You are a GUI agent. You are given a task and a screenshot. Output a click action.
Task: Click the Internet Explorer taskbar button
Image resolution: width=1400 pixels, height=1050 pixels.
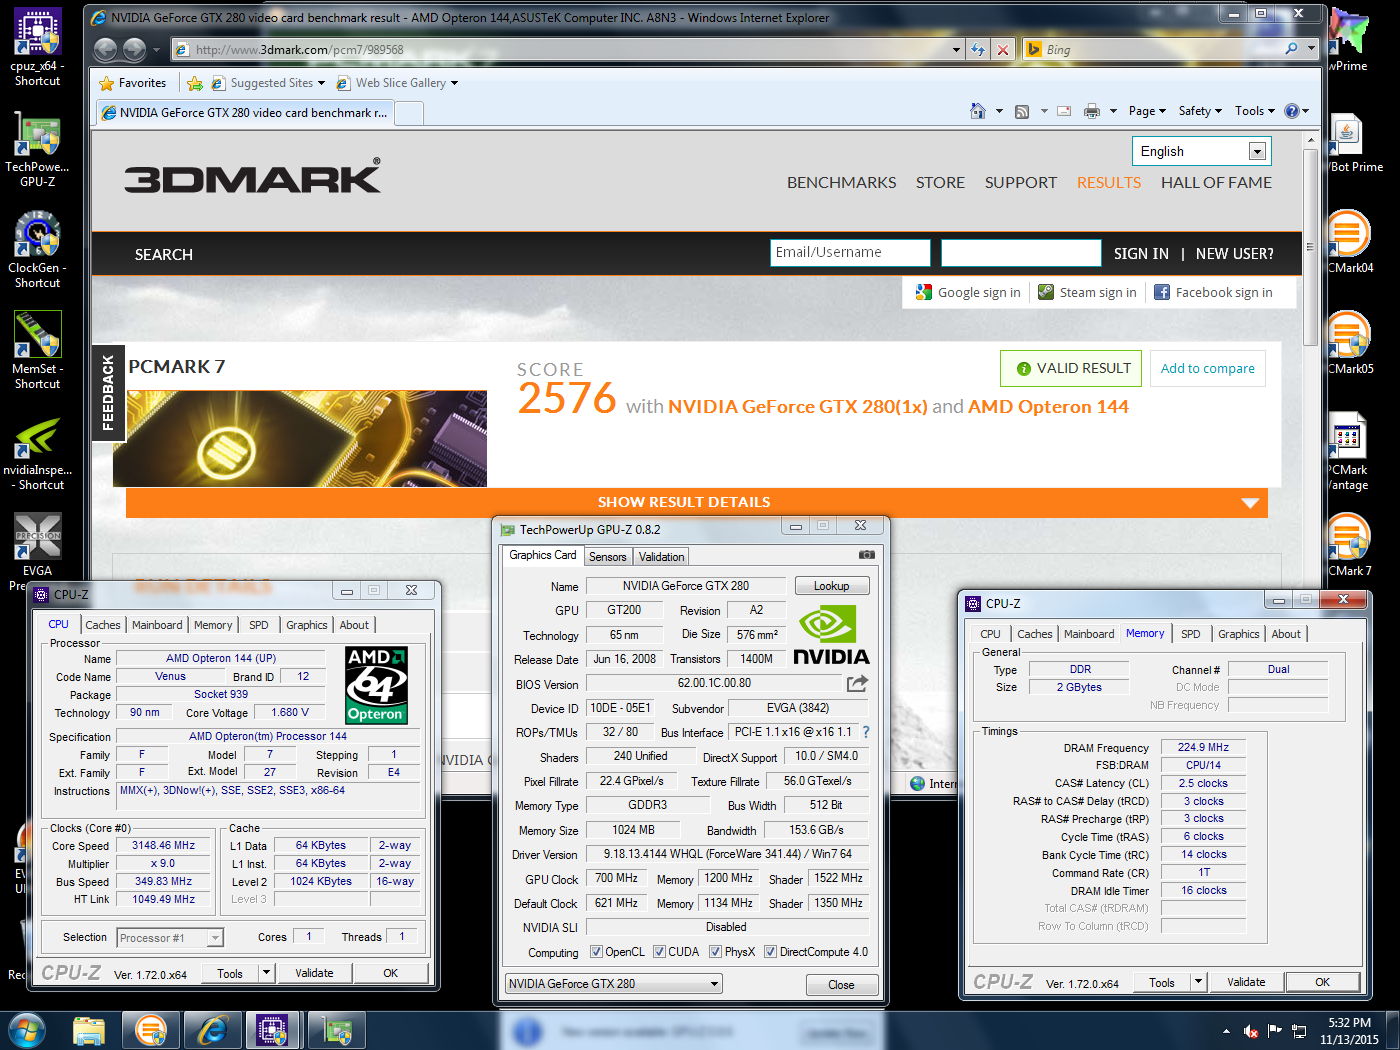[x=212, y=1030]
